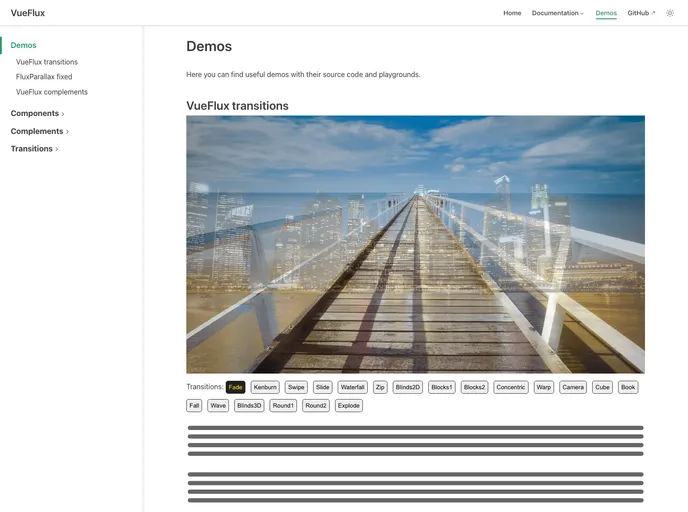The image size is (688, 512).
Task: Select the Fade transition button
Action: (235, 387)
